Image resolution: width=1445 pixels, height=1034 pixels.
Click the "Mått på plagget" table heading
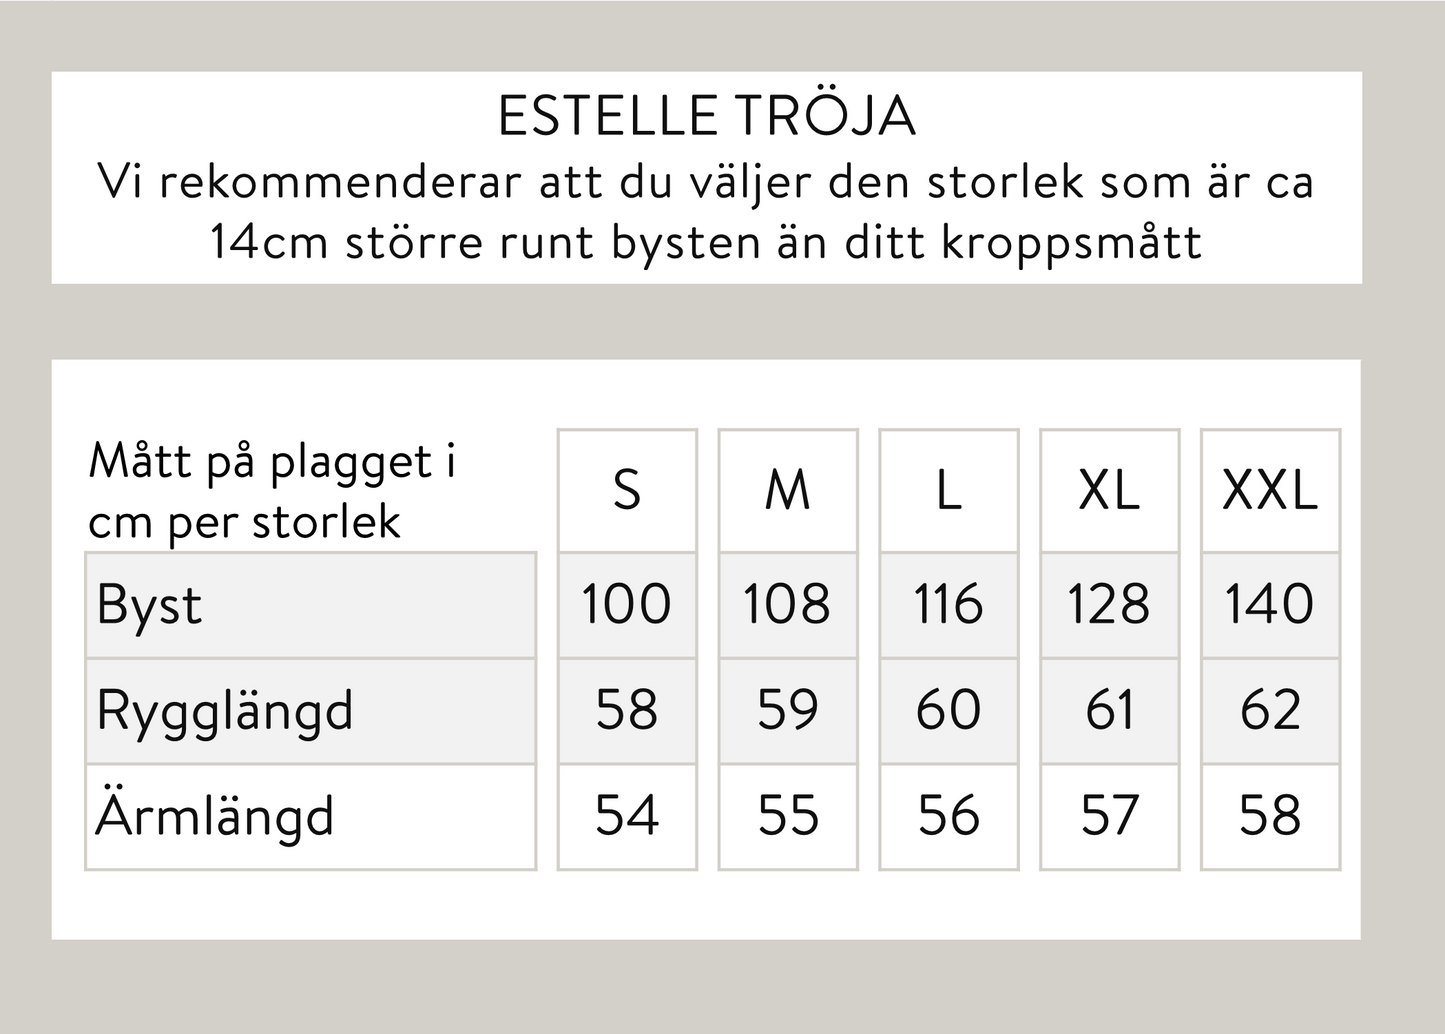click(272, 491)
